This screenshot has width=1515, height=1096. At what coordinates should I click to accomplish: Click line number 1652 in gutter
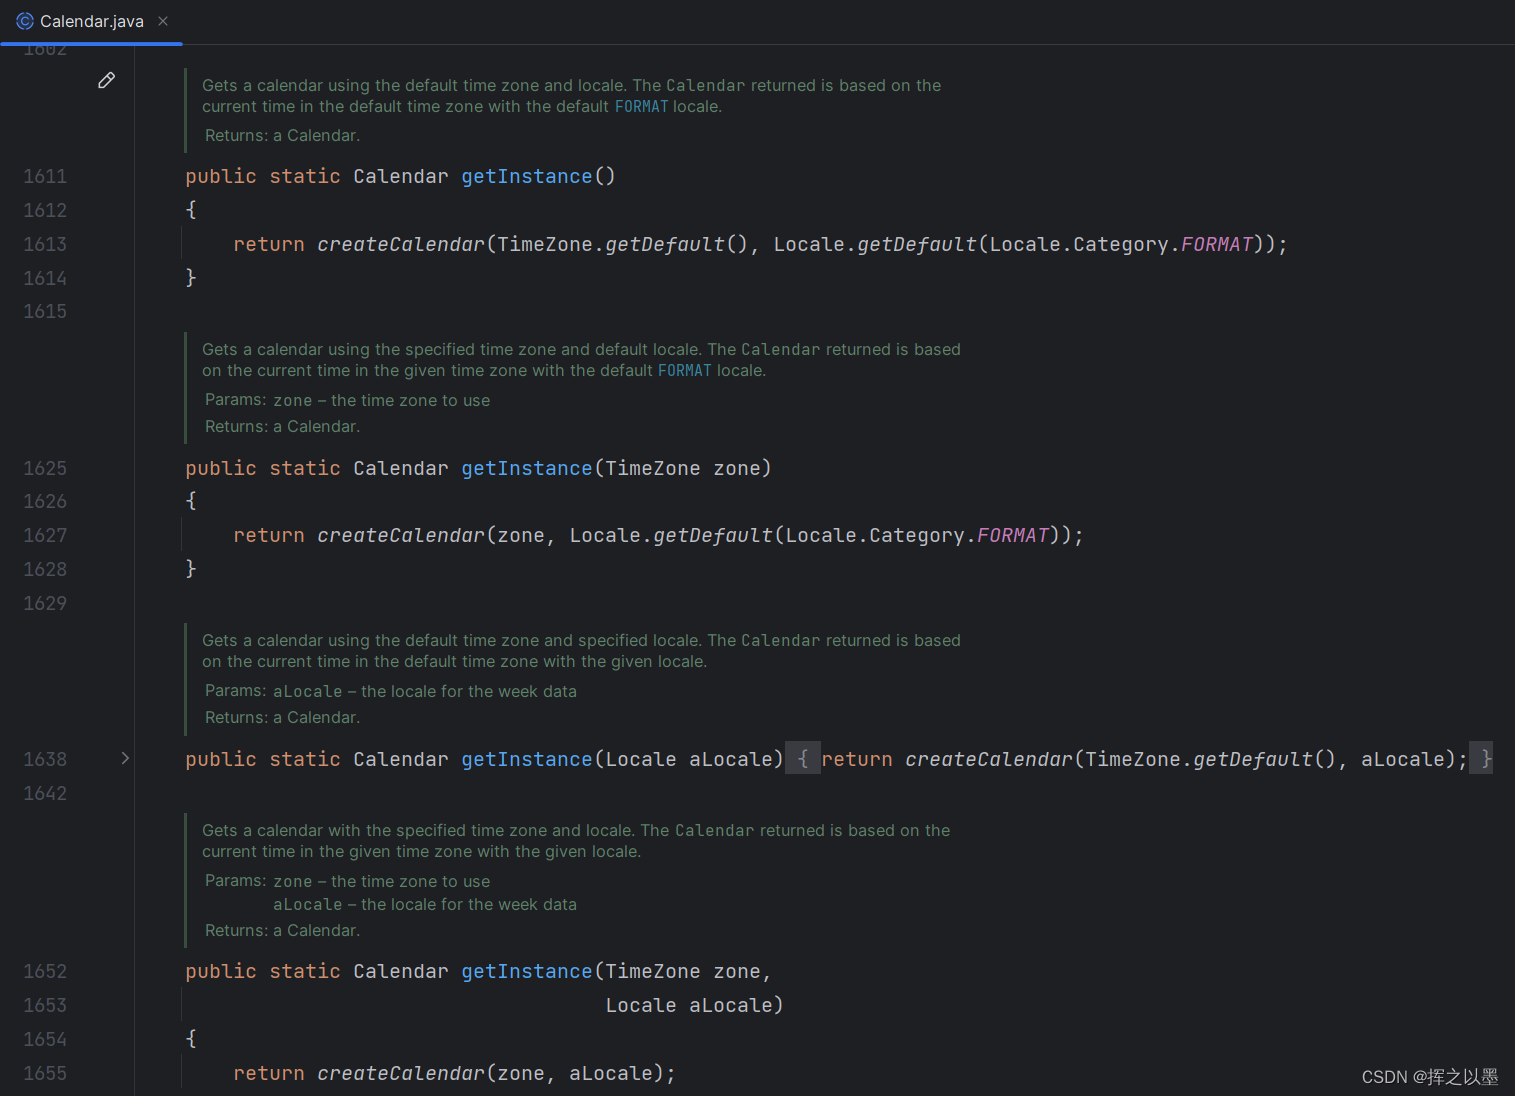click(x=45, y=972)
